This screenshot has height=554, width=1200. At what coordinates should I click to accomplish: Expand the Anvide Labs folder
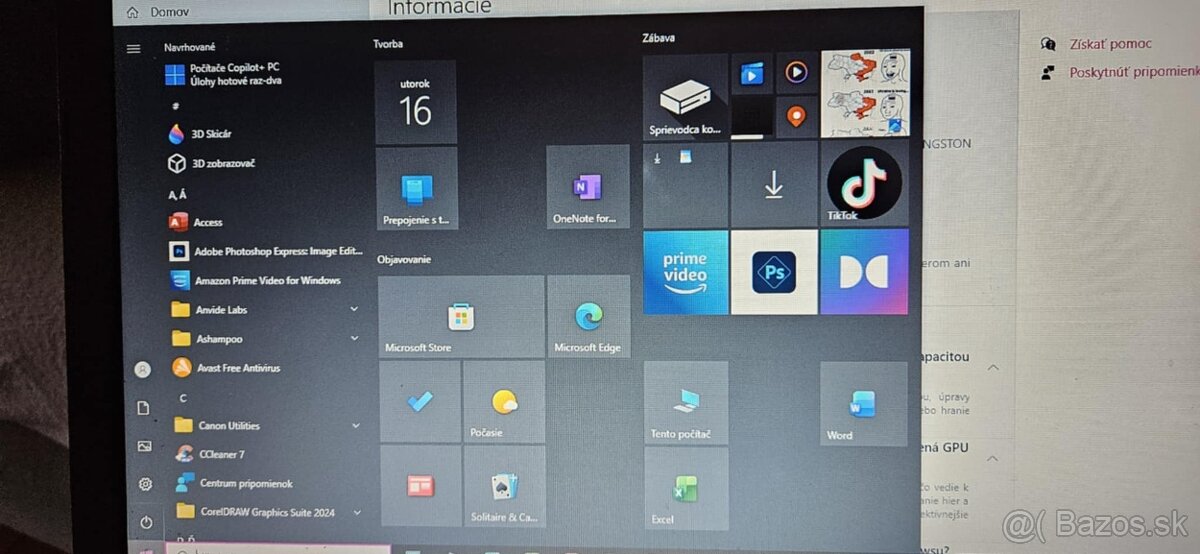pos(354,310)
